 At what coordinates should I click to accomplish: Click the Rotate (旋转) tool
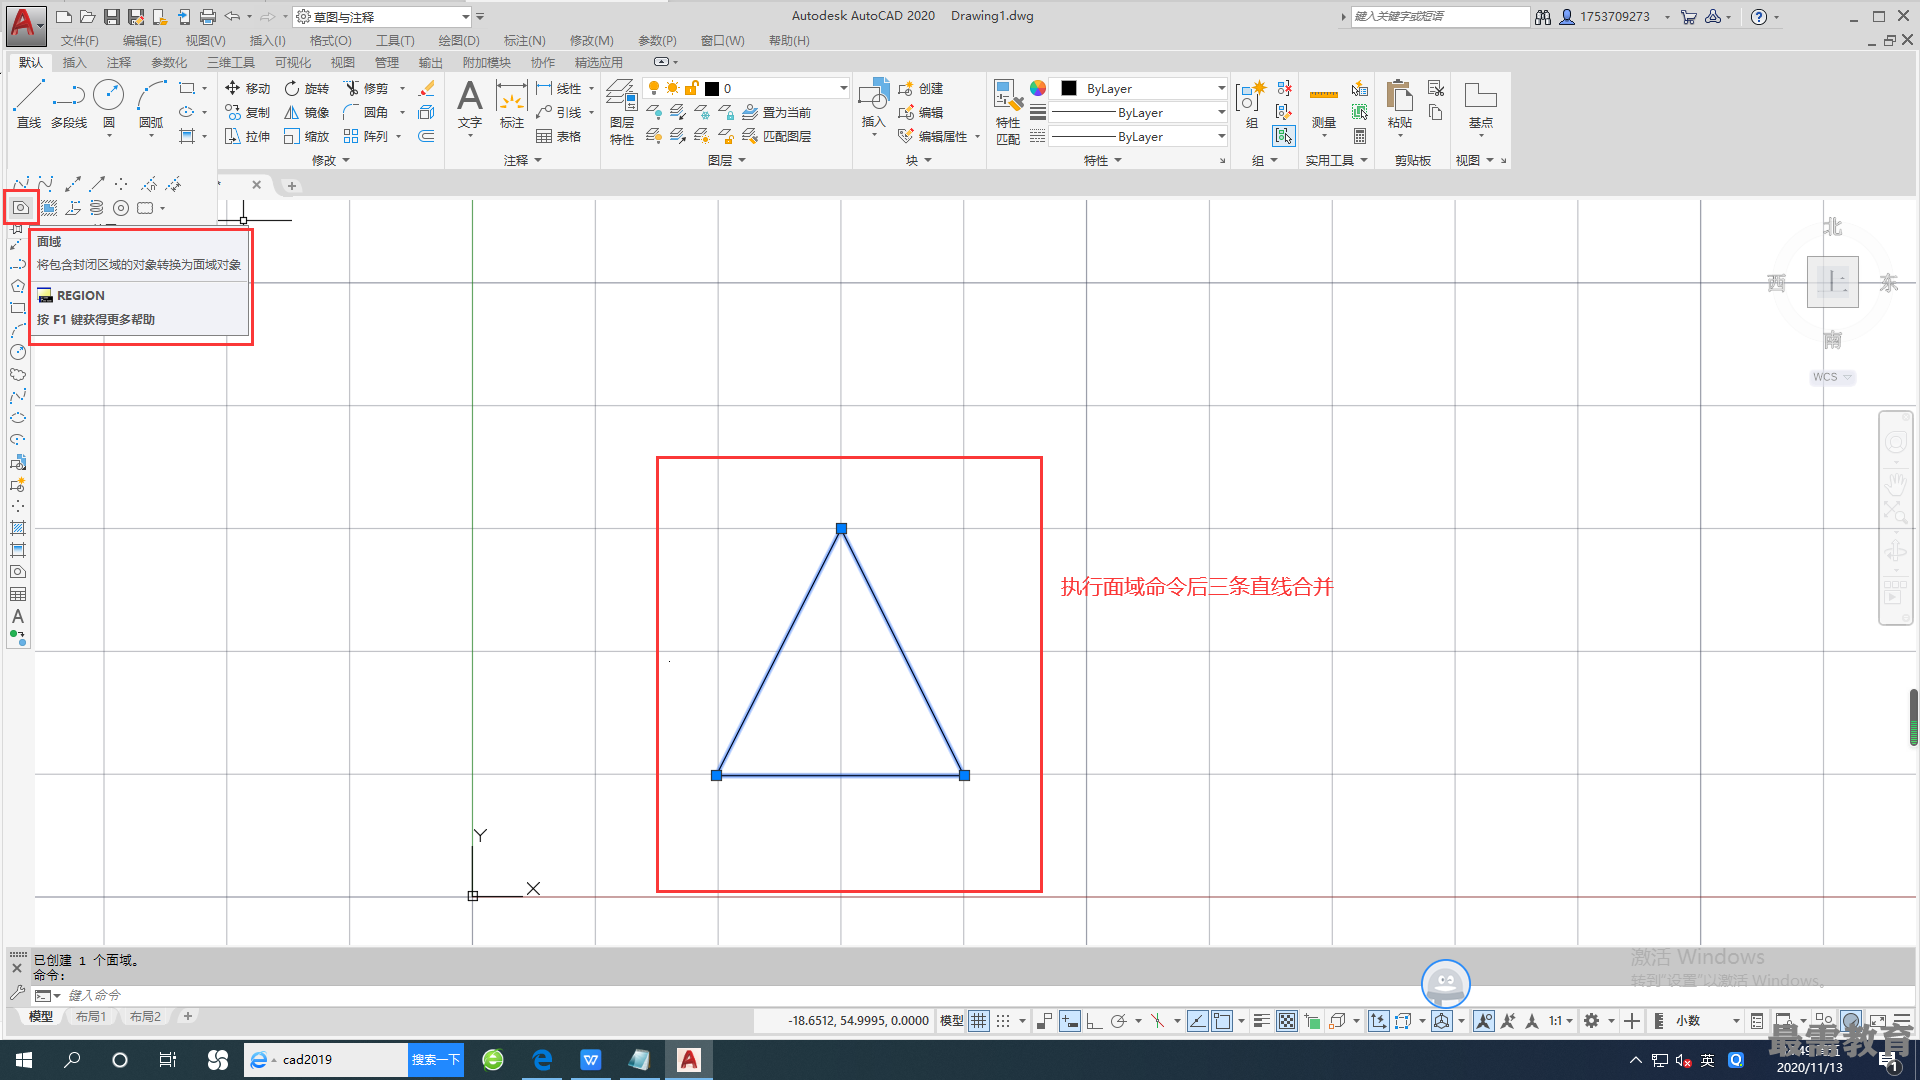(306, 89)
